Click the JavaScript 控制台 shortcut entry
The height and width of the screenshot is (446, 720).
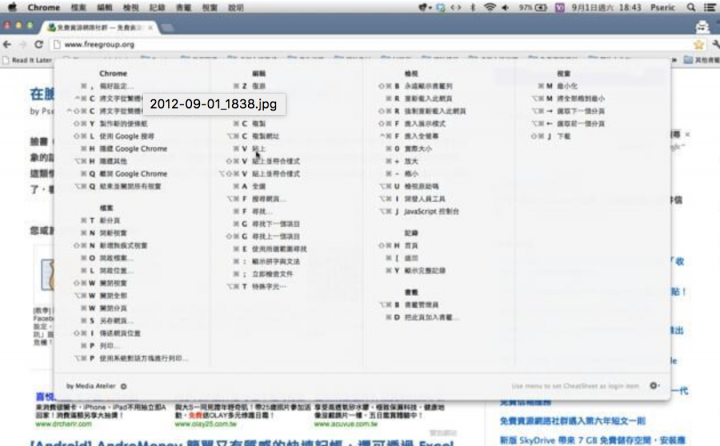[x=419, y=211]
